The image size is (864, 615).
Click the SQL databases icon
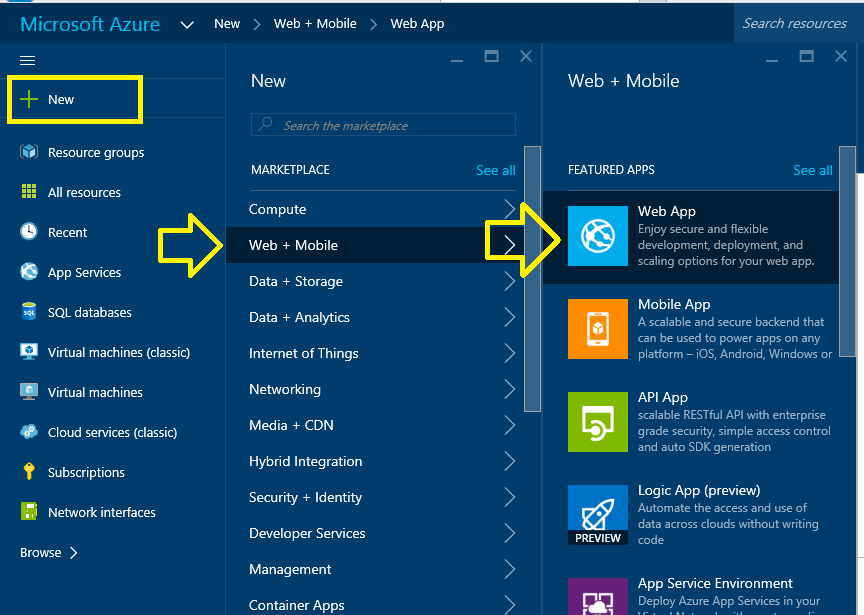pyautogui.click(x=29, y=311)
